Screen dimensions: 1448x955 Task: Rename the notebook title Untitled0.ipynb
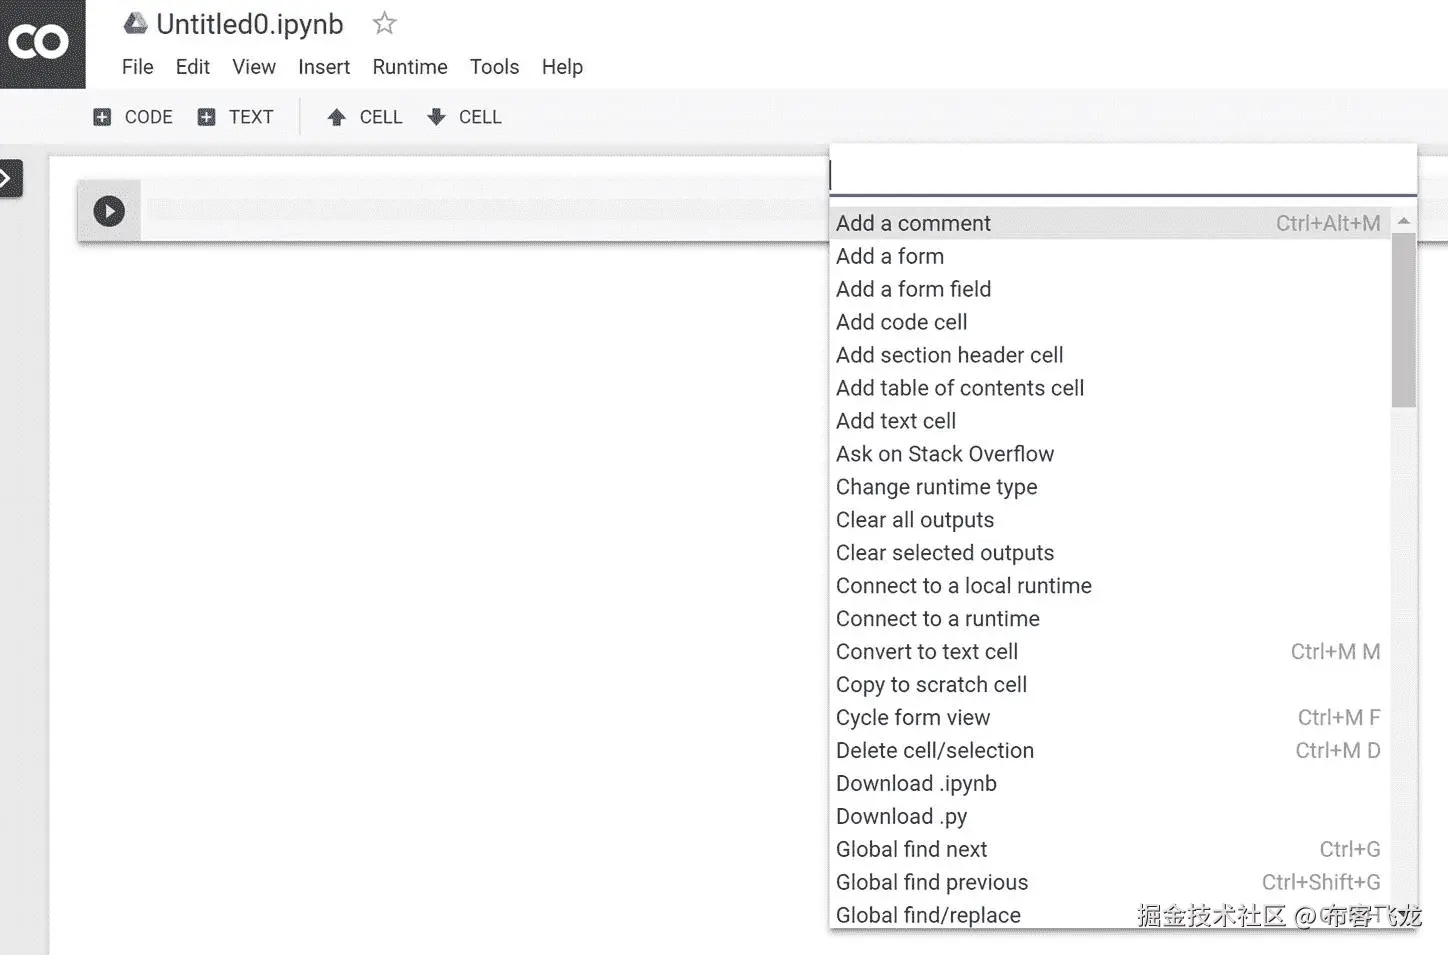click(250, 24)
